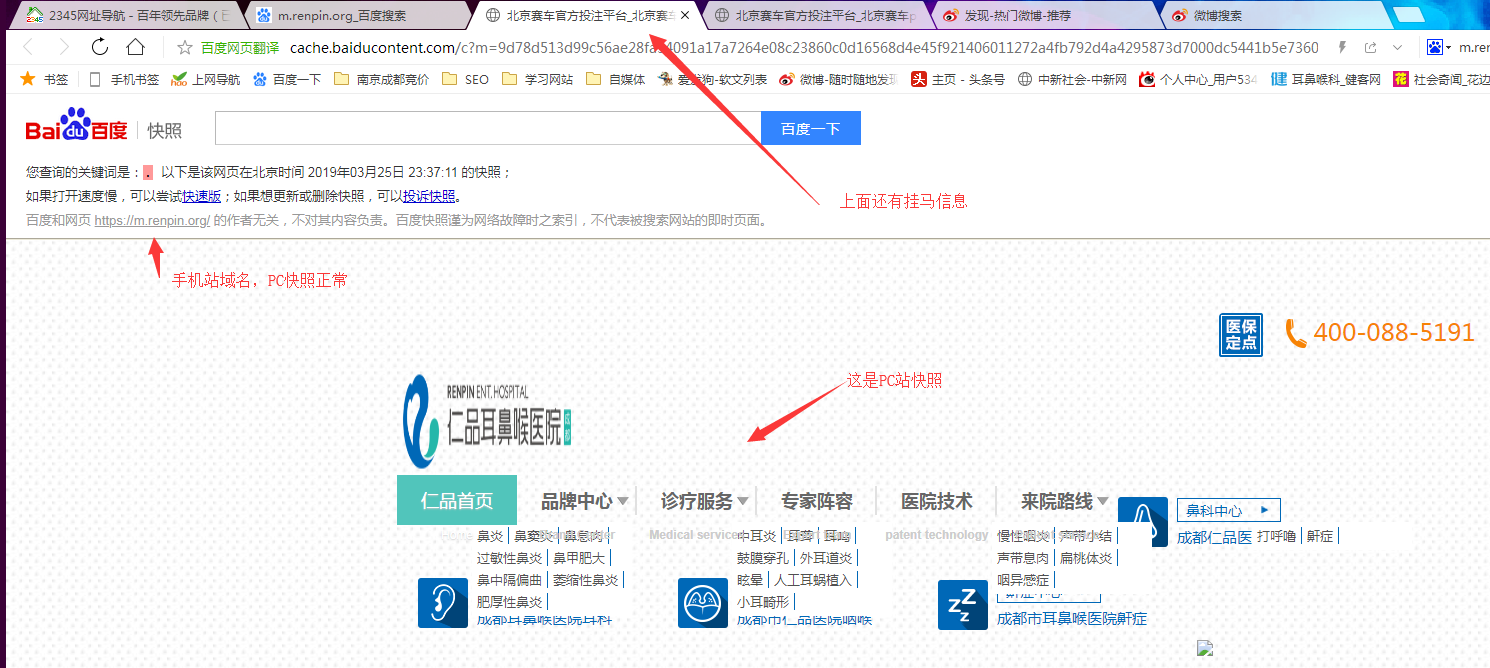Open the 来院路线 nav menu
This screenshot has width=1490, height=668.
1057,501
